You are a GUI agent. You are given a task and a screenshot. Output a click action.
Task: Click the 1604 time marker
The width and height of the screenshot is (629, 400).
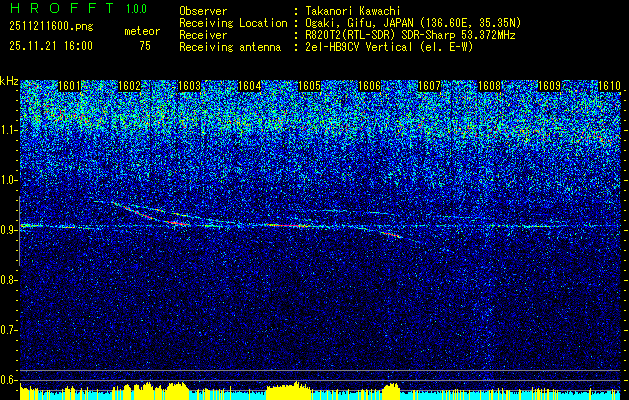(250, 86)
